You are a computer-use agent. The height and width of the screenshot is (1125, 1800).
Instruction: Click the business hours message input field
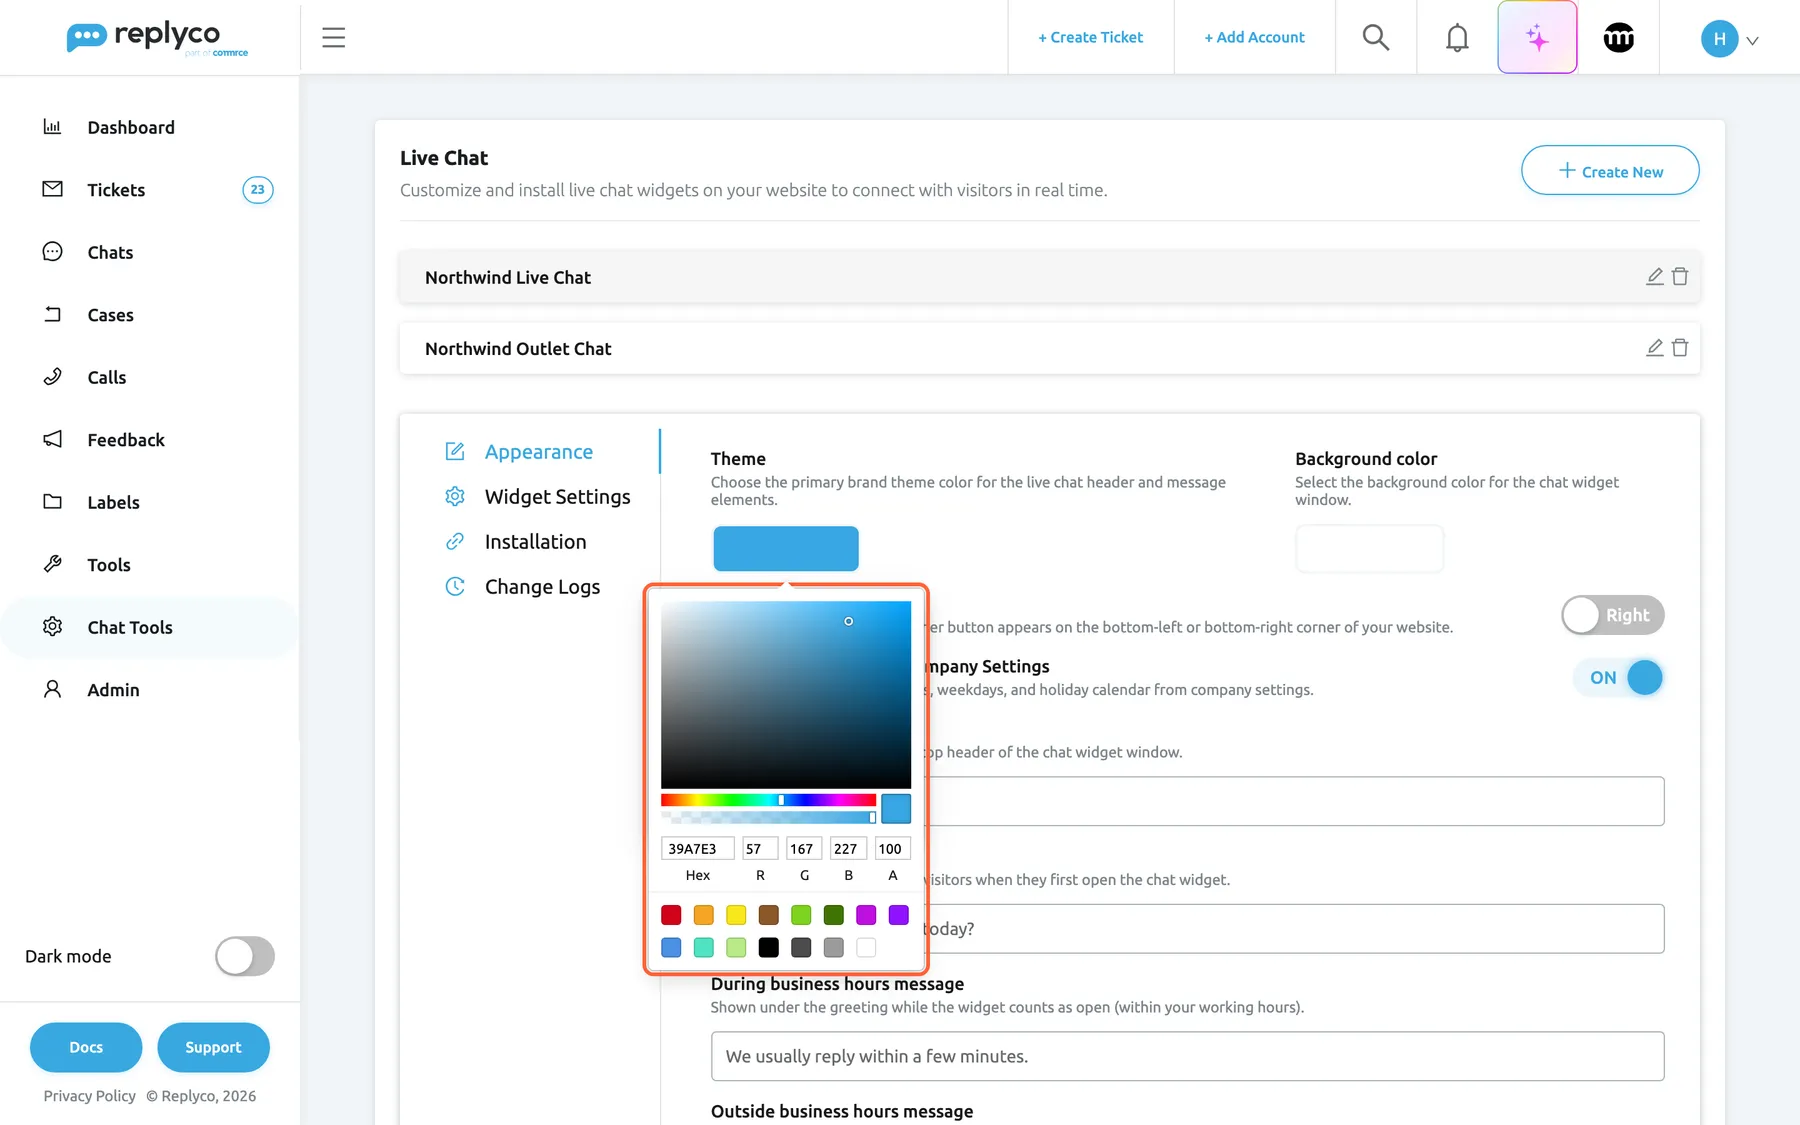click(1187, 1056)
